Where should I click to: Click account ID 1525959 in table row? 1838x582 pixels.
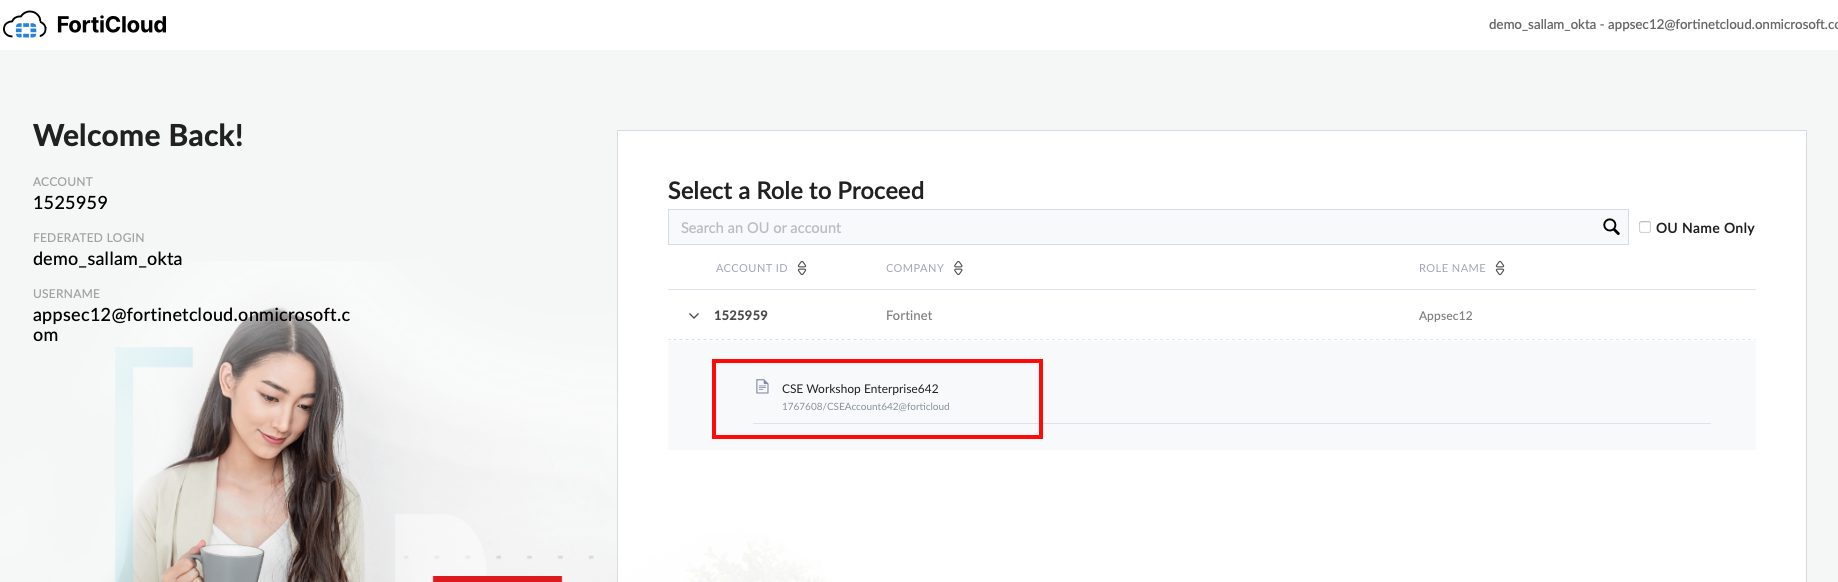tap(741, 315)
